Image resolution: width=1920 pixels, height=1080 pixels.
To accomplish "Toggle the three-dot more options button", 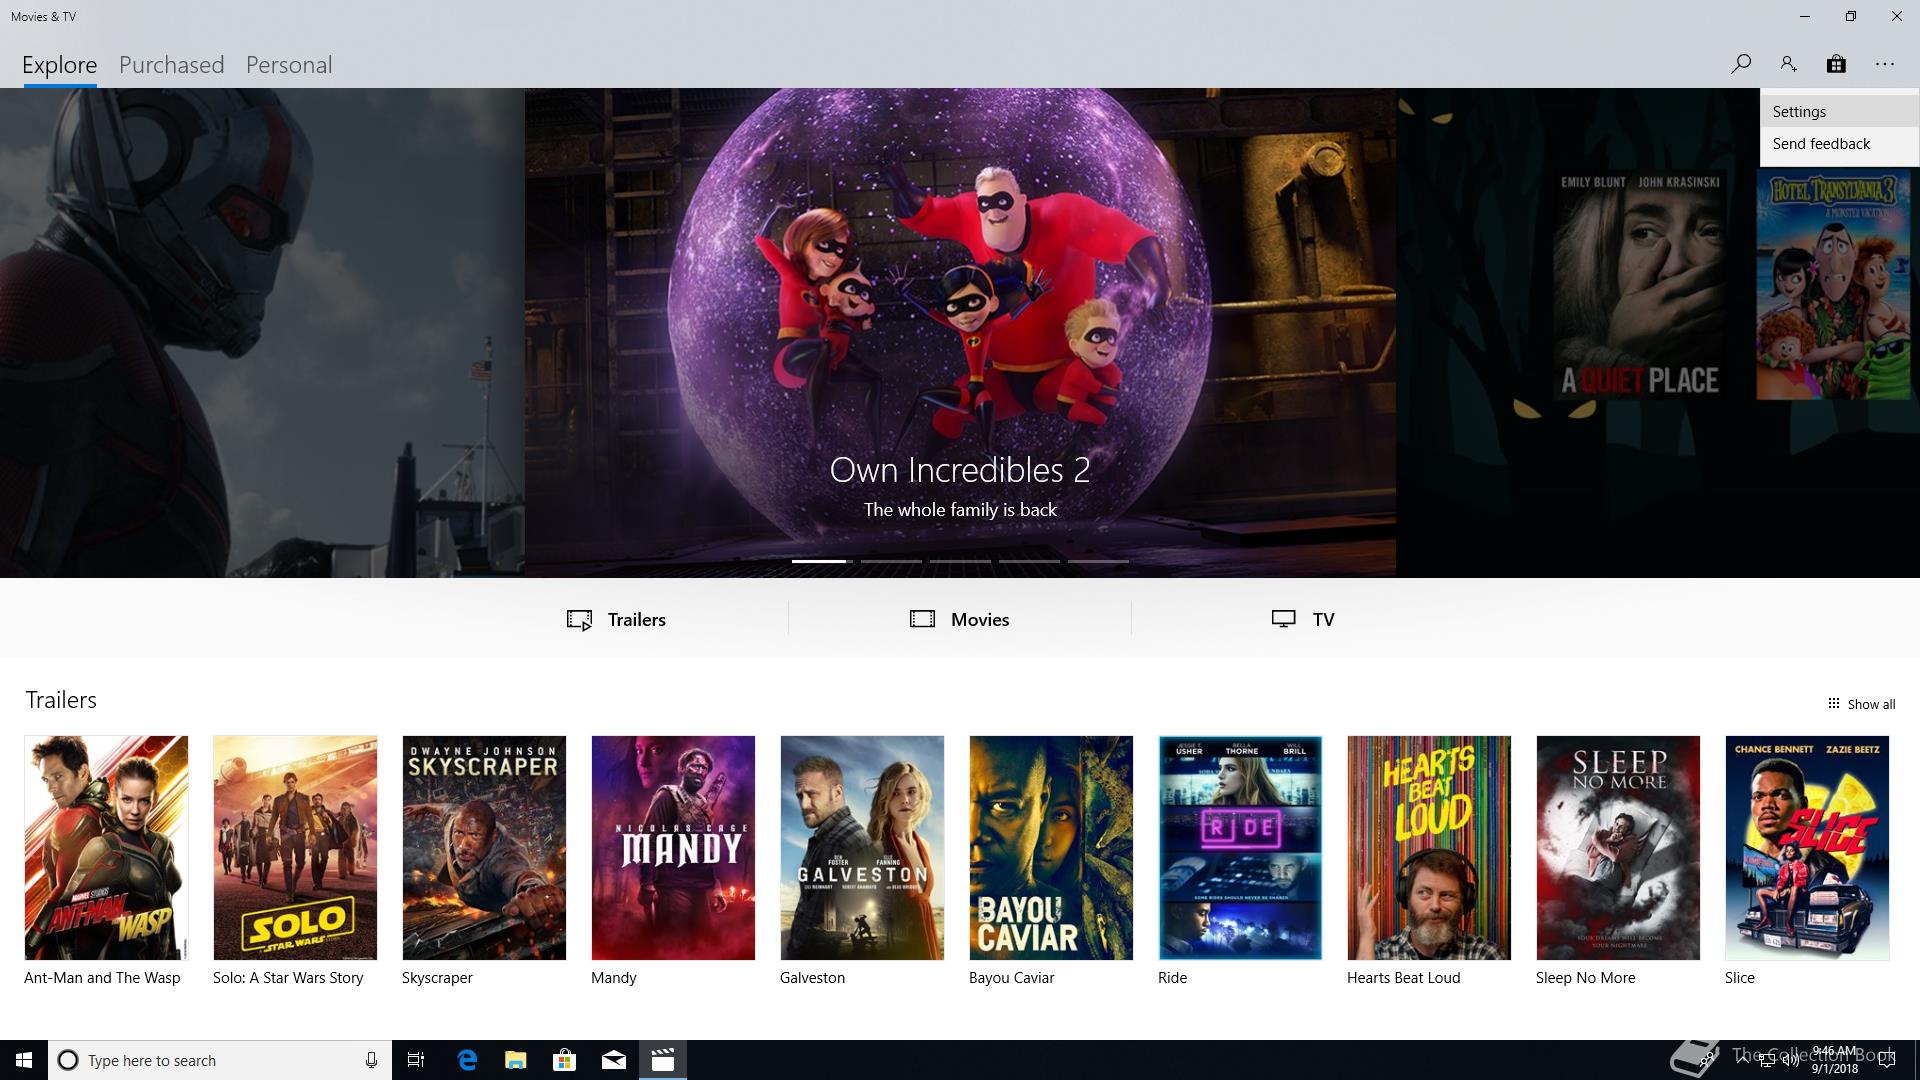I will [x=1885, y=64].
